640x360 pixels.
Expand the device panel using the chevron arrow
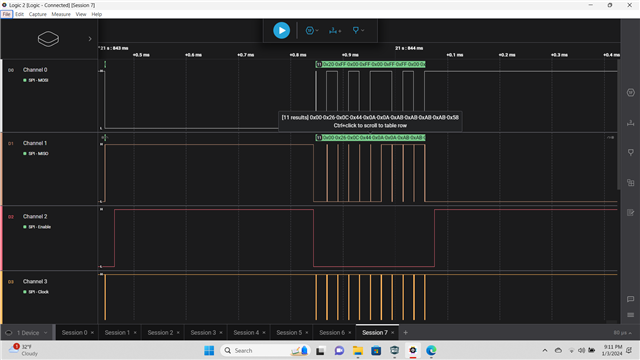[90, 39]
